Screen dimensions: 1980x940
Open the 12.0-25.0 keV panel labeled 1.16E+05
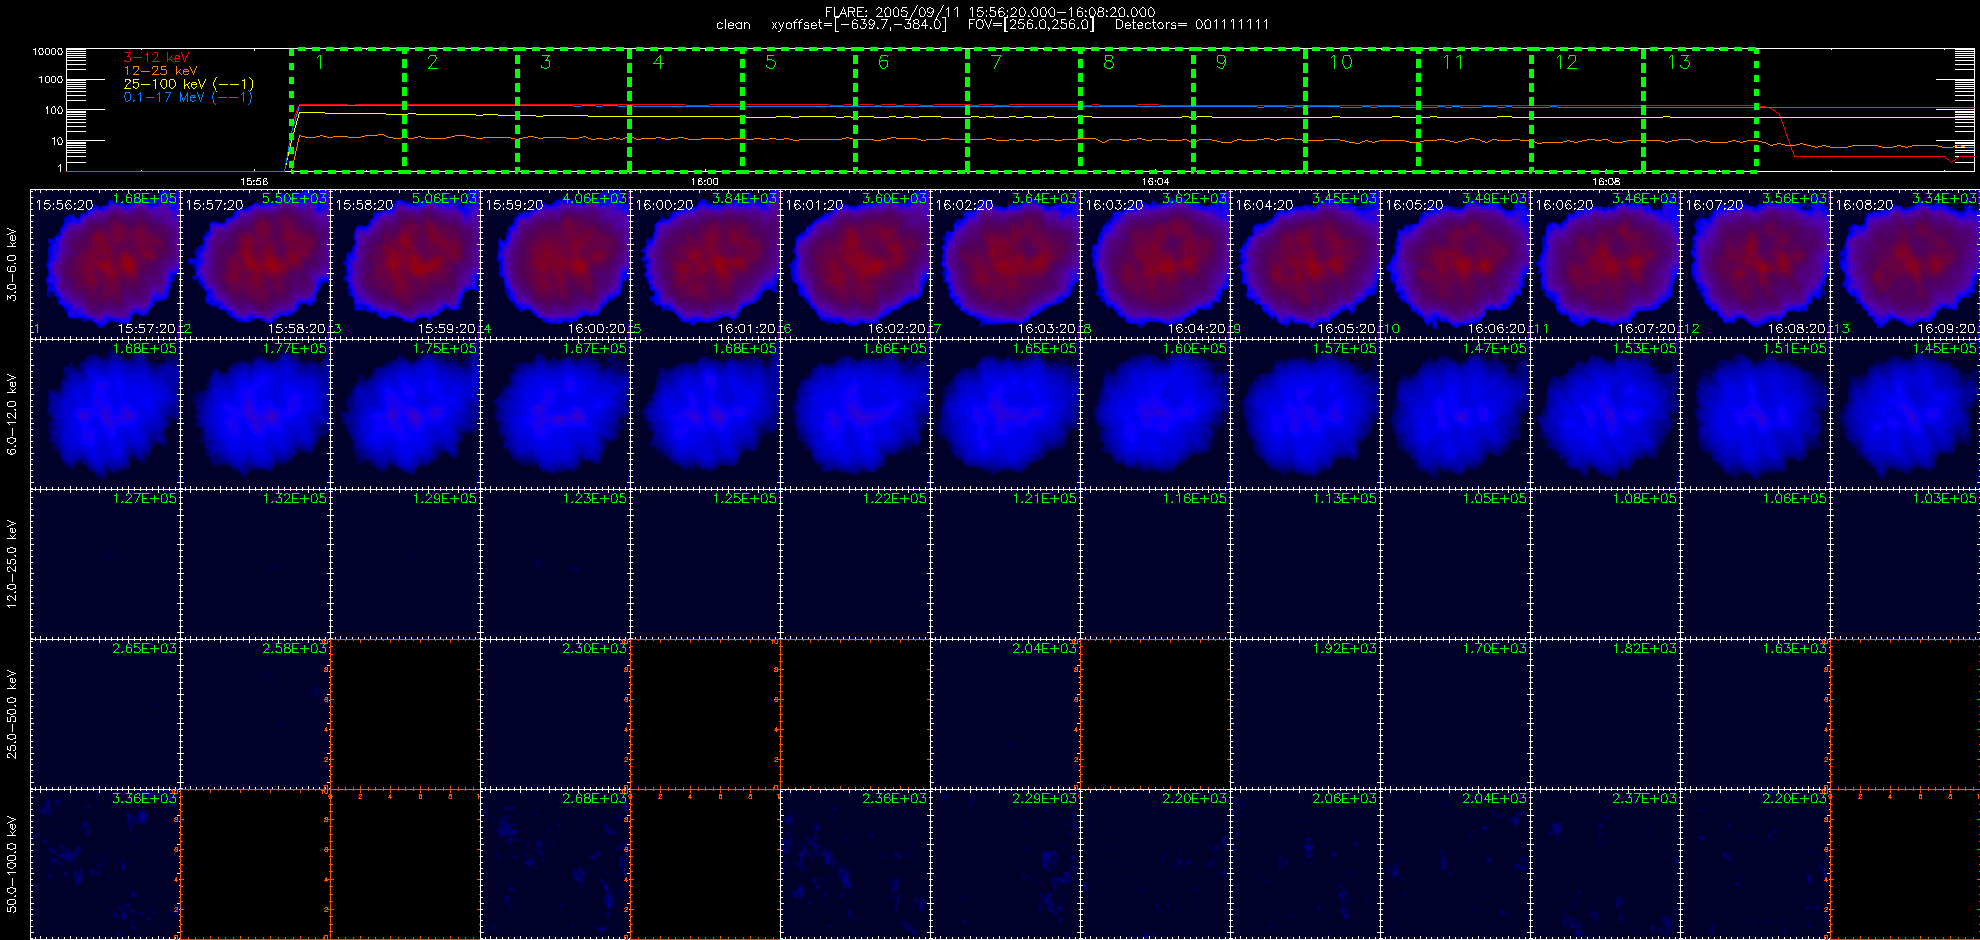tap(1156, 564)
